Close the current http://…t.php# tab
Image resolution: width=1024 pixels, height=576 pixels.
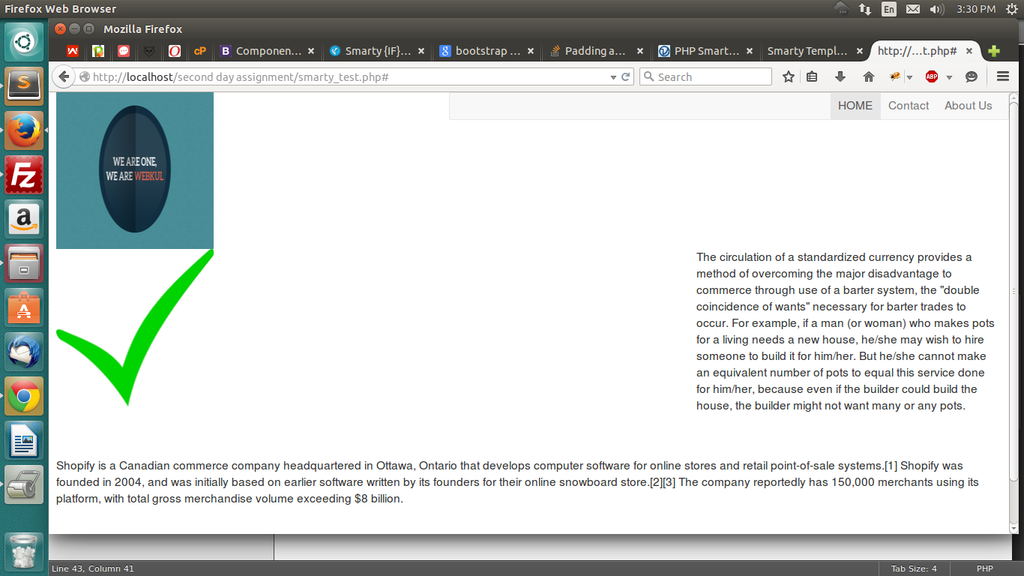[969, 51]
